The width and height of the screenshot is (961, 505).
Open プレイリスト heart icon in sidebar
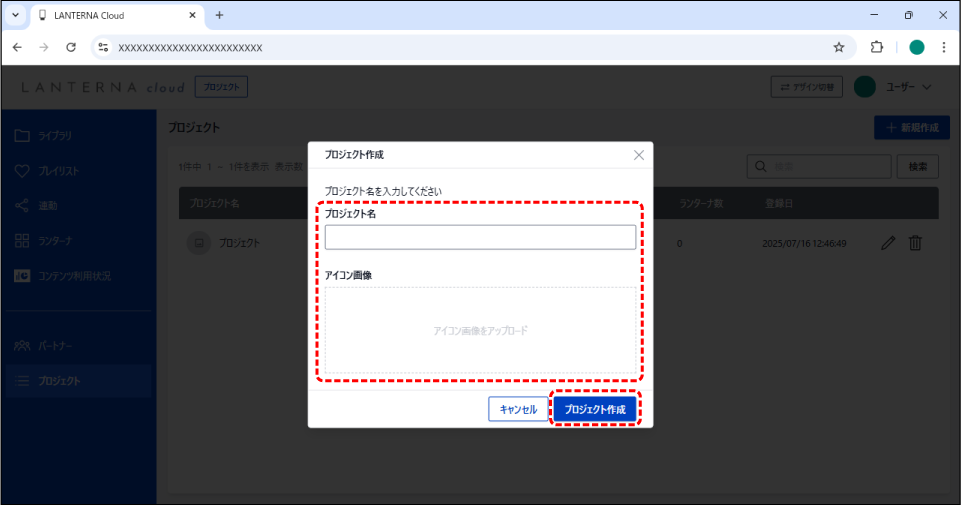pos(22,171)
